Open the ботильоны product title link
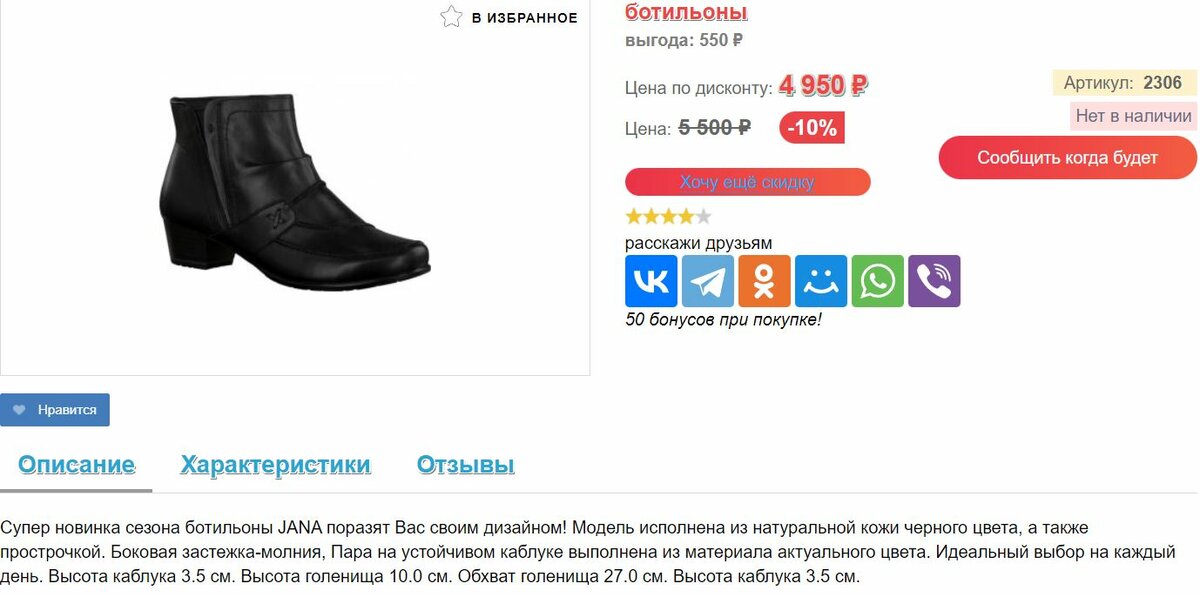Screen dimensions: 1200x597 pyautogui.click(x=686, y=12)
